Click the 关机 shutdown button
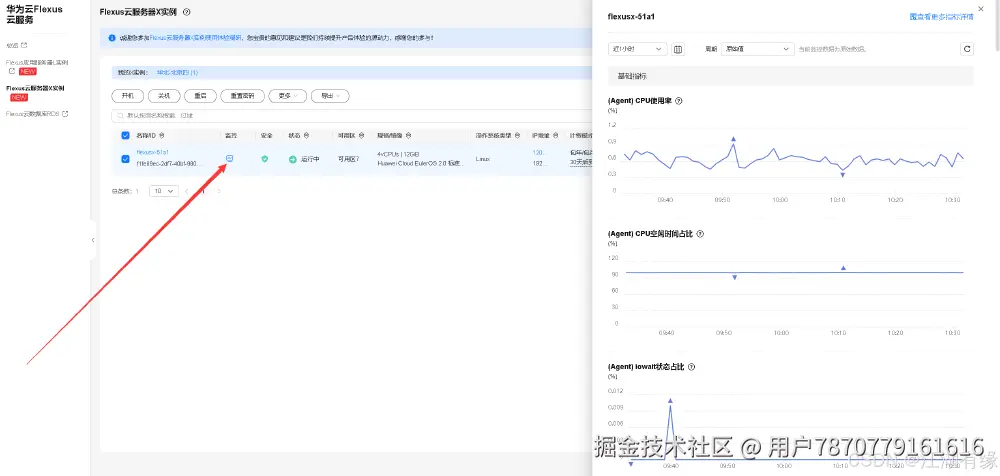Viewport: 1000px width, 476px height. point(164,96)
